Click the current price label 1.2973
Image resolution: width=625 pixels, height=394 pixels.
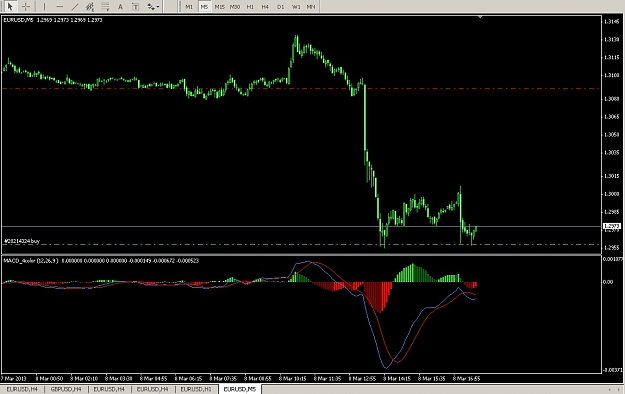(x=612, y=227)
